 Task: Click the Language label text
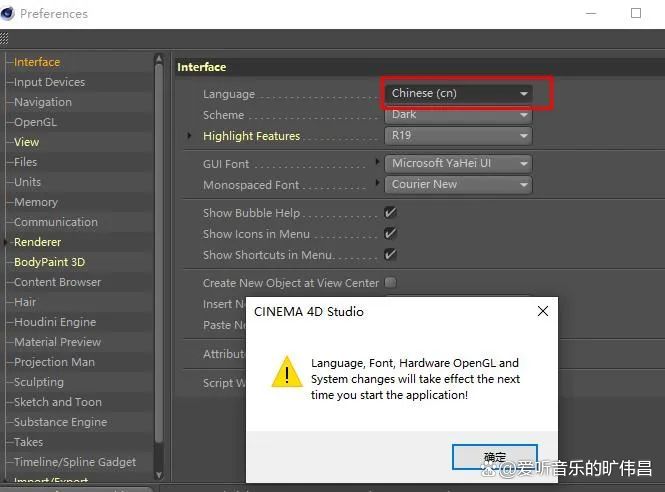click(229, 94)
